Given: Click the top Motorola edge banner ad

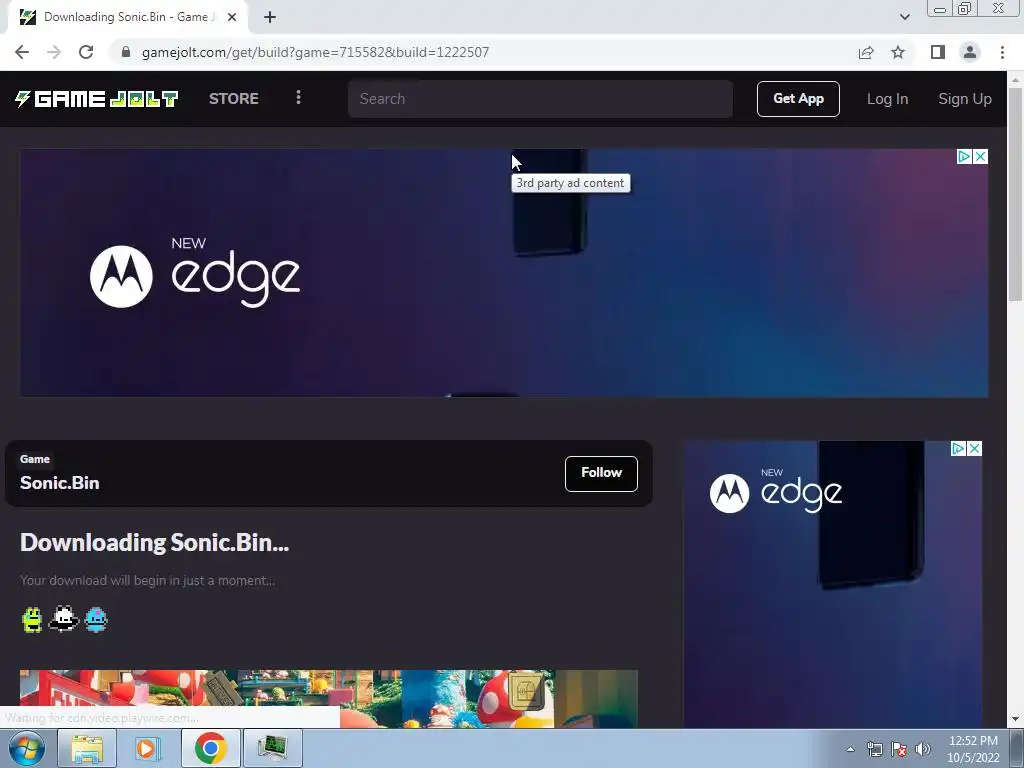Looking at the screenshot, I should 504,272.
